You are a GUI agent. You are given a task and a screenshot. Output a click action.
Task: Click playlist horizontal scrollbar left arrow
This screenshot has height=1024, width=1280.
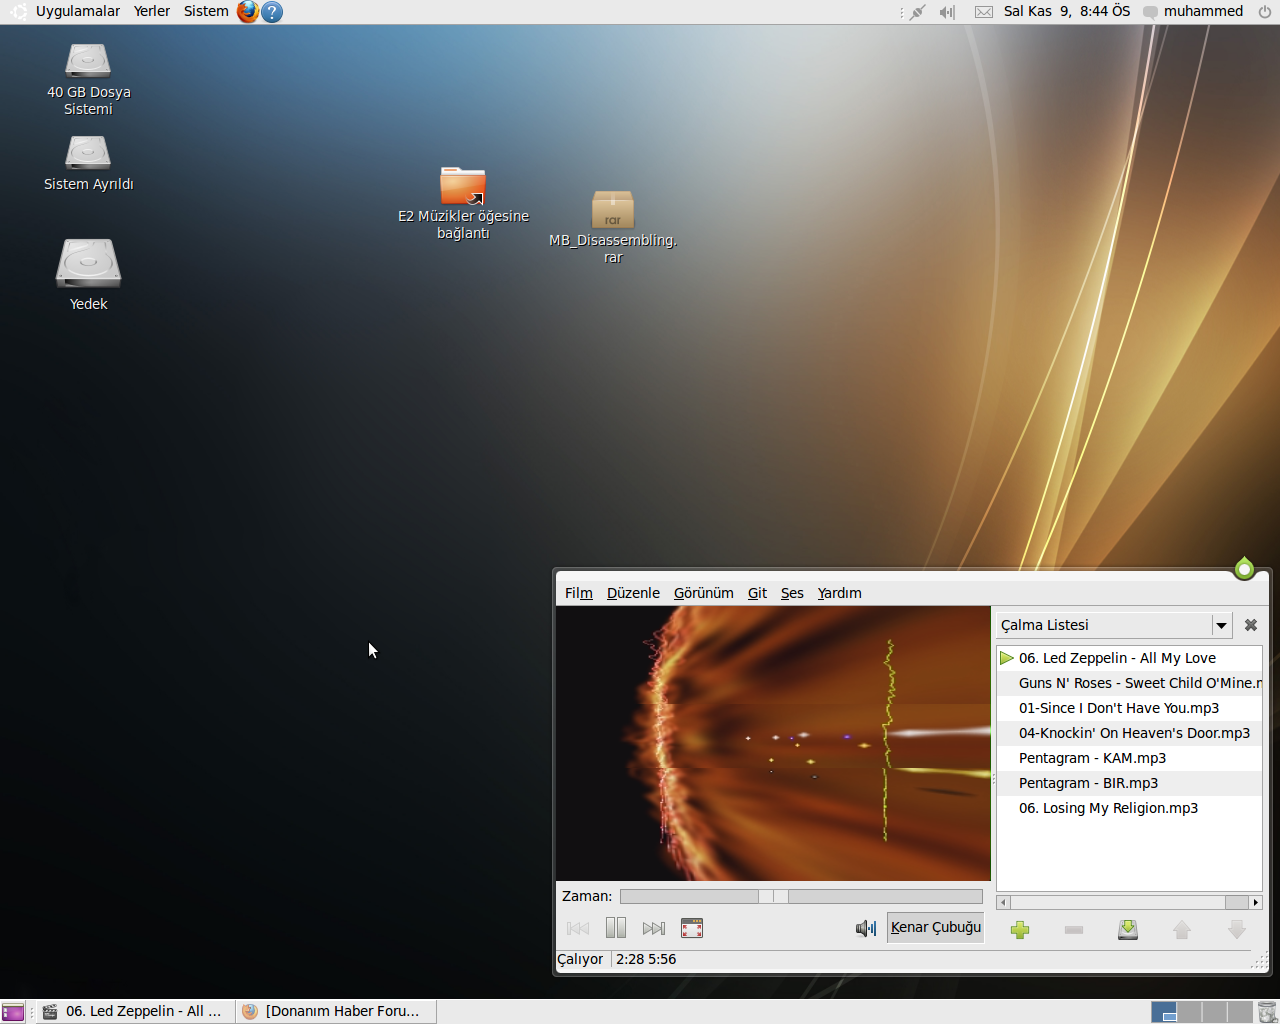[x=1003, y=902]
